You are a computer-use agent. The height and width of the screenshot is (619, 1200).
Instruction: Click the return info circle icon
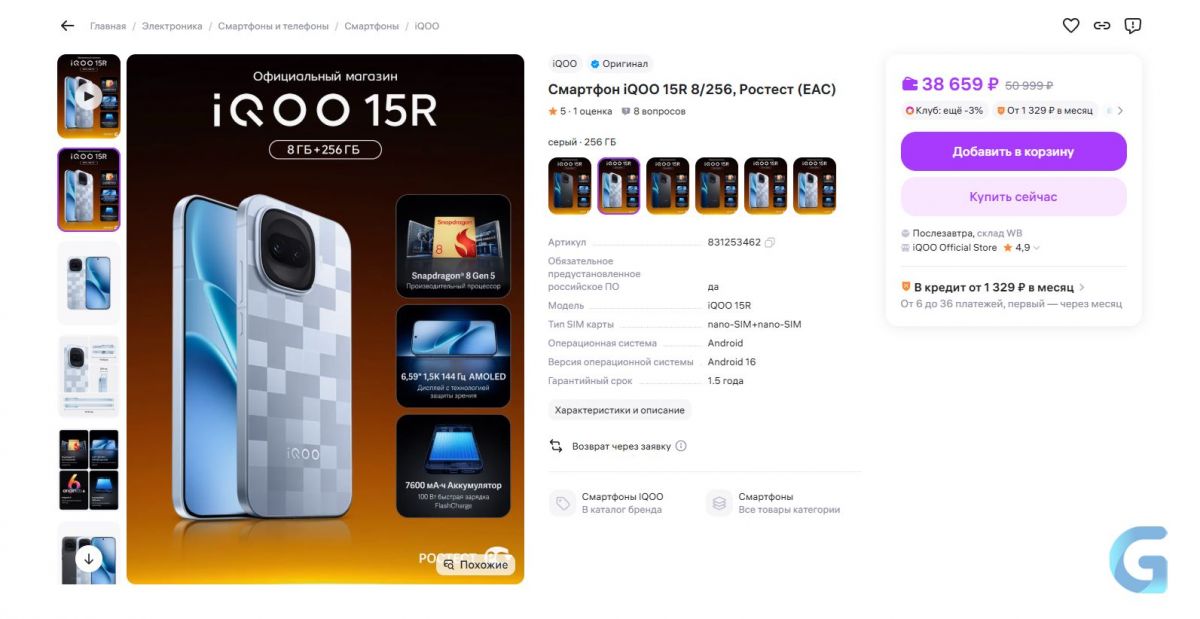pyautogui.click(x=681, y=446)
